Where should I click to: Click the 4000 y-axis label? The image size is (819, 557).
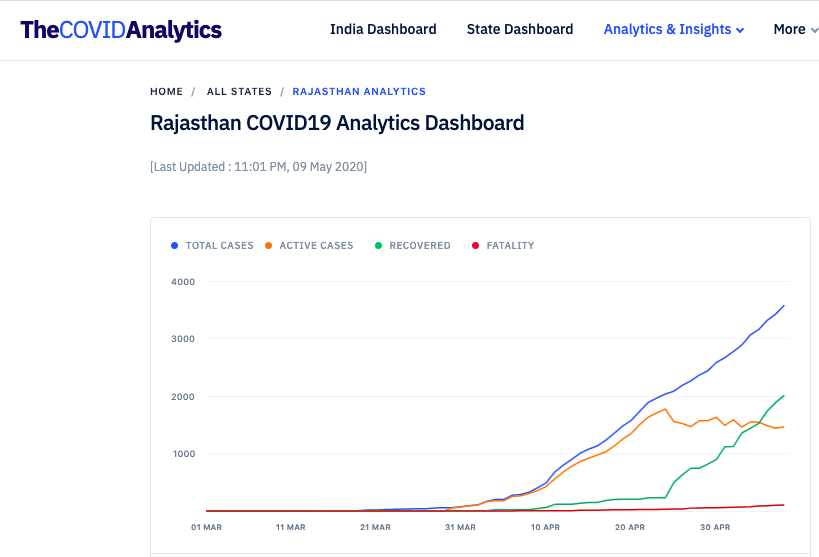click(183, 282)
